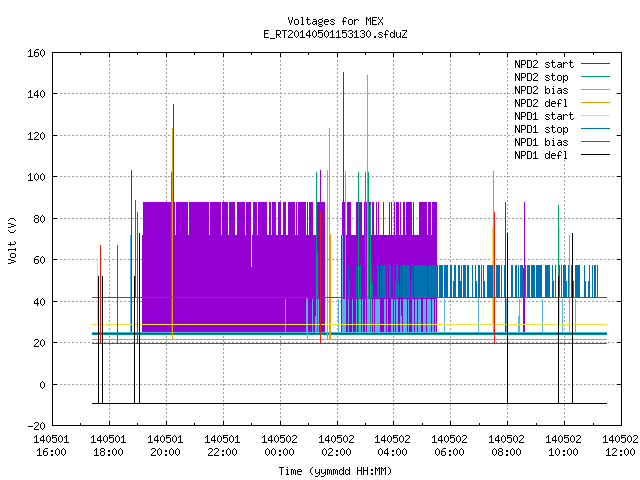This screenshot has height=480, width=640.
Task: Click the 100 y-axis tick label
Action: coord(36,177)
